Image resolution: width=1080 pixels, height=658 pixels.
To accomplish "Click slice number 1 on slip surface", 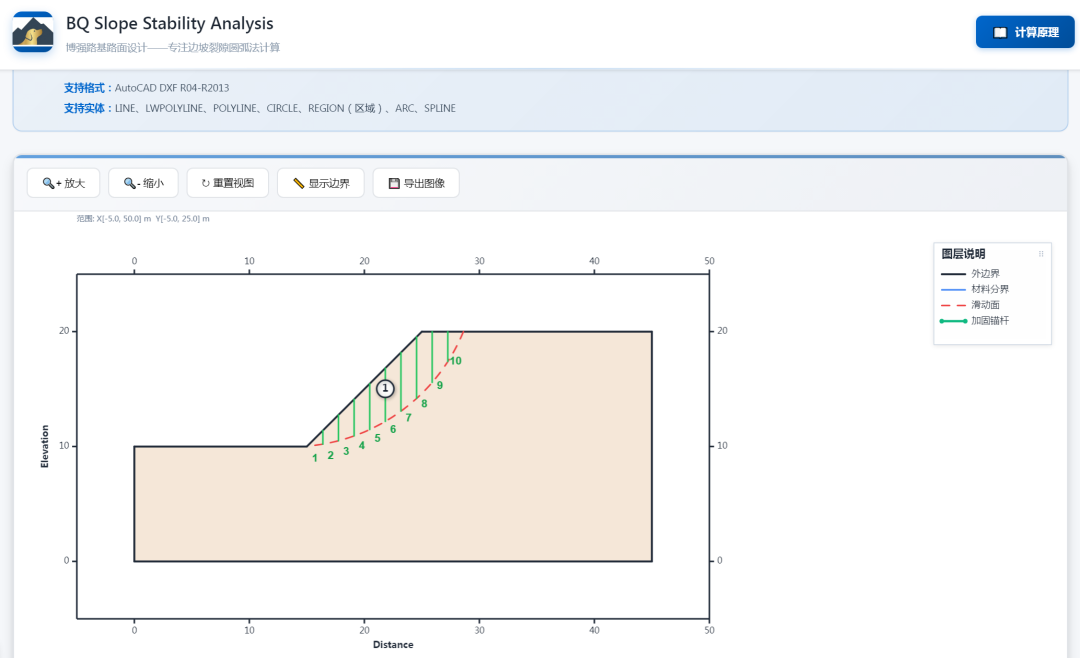I will tap(315, 458).
